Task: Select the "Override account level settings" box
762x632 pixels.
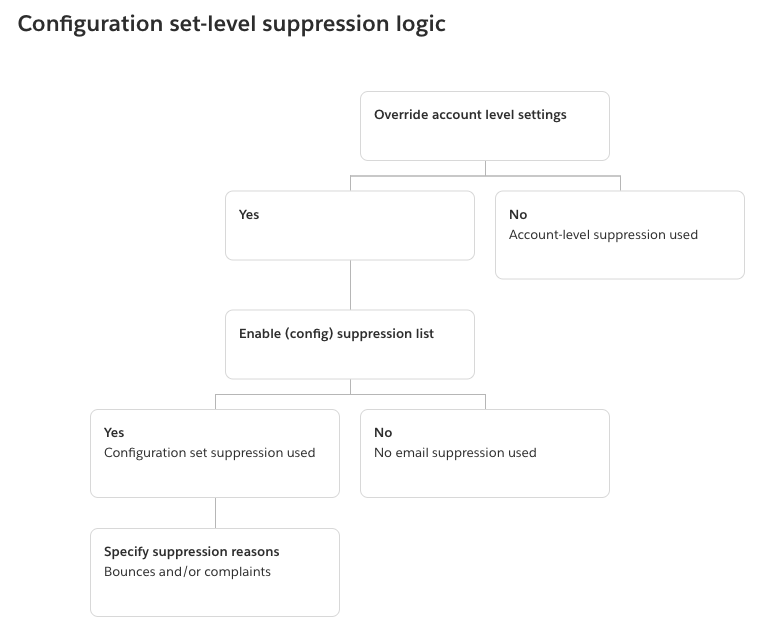Action: pyautogui.click(x=484, y=126)
